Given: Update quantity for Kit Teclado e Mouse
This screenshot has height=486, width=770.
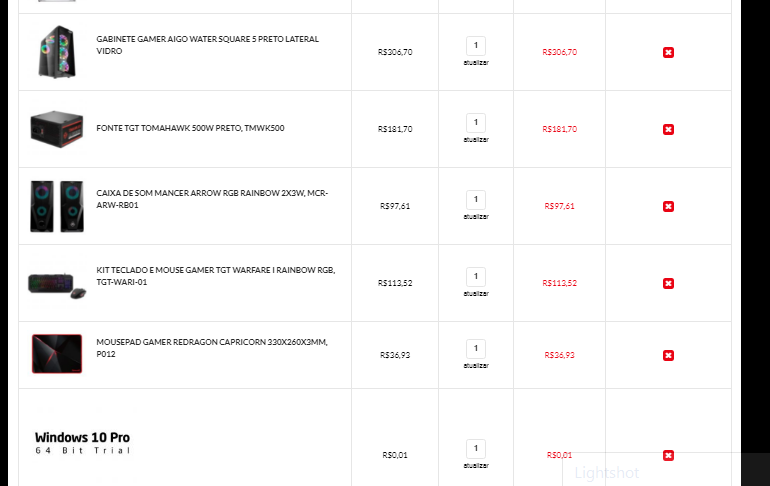Looking at the screenshot, I should [x=476, y=294].
